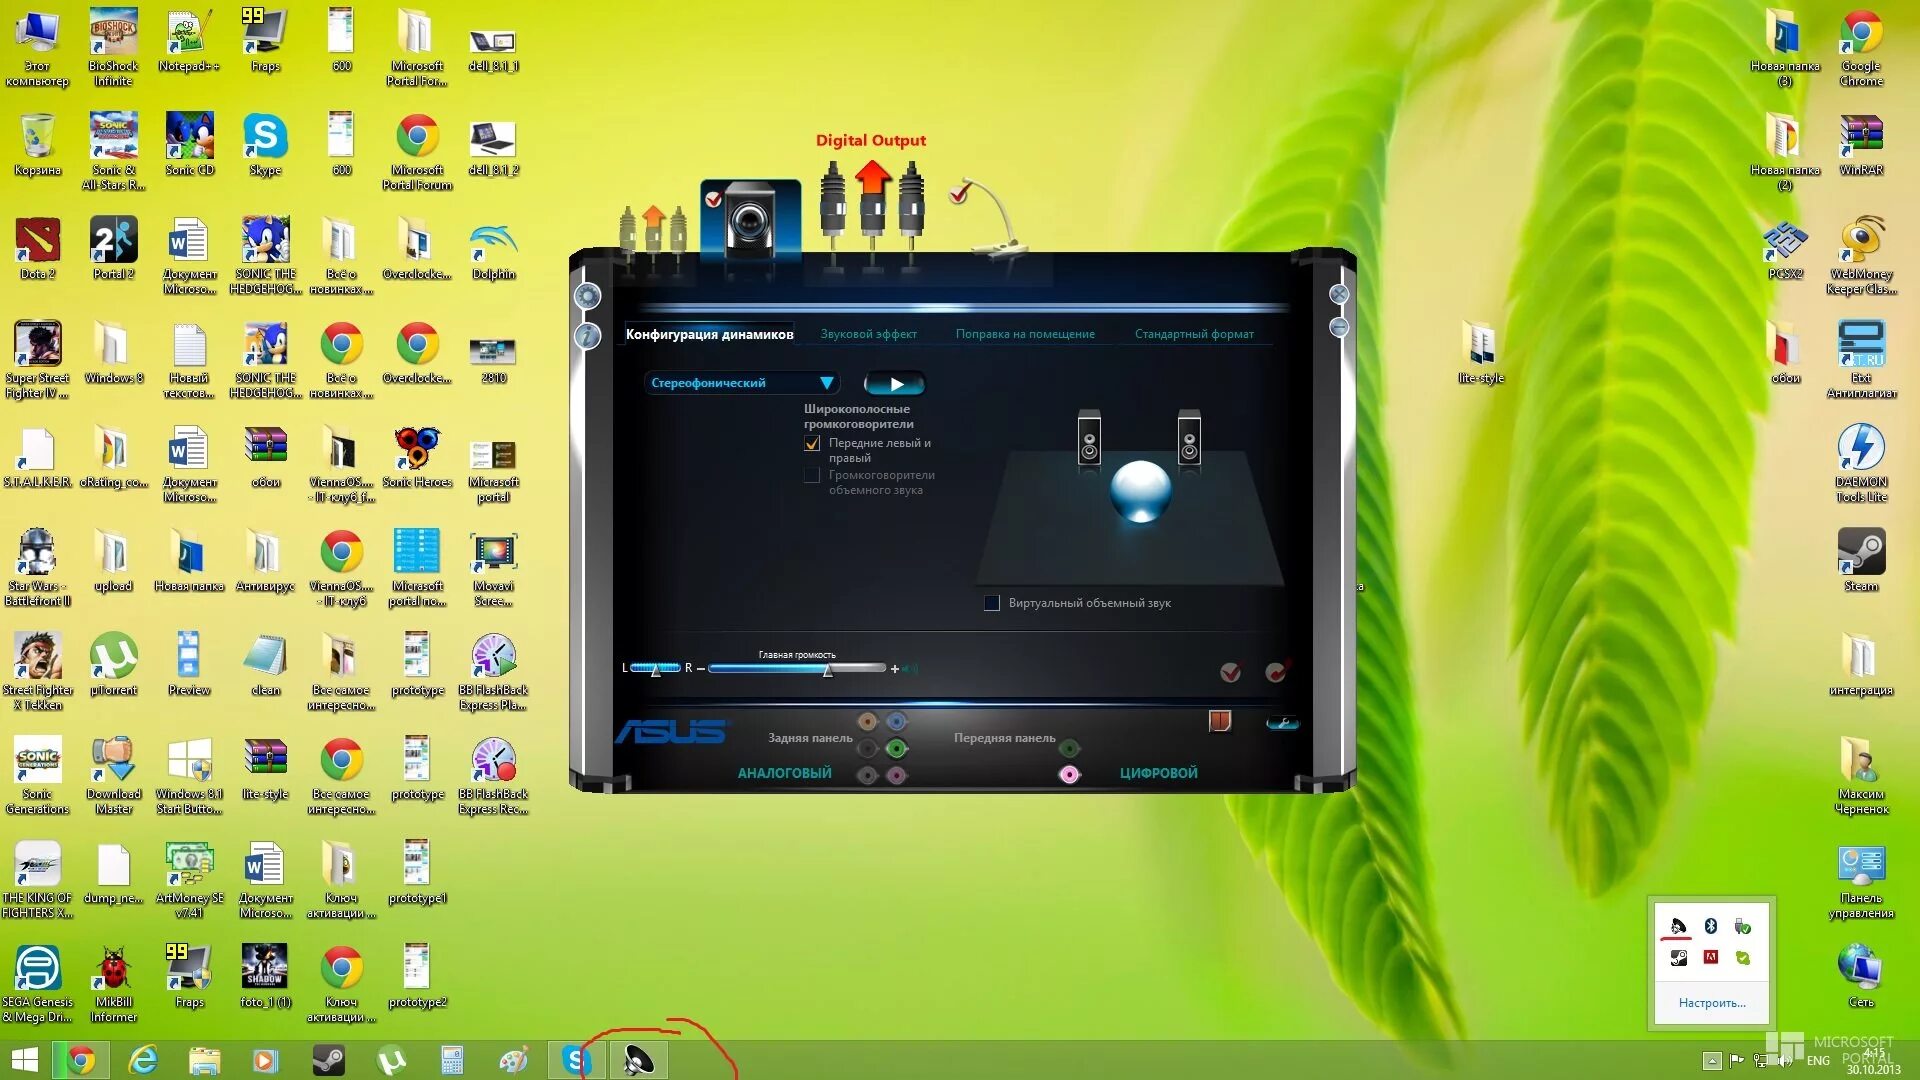The height and width of the screenshot is (1080, 1920).
Task: Click the pink front panel jack
Action: click(1069, 774)
